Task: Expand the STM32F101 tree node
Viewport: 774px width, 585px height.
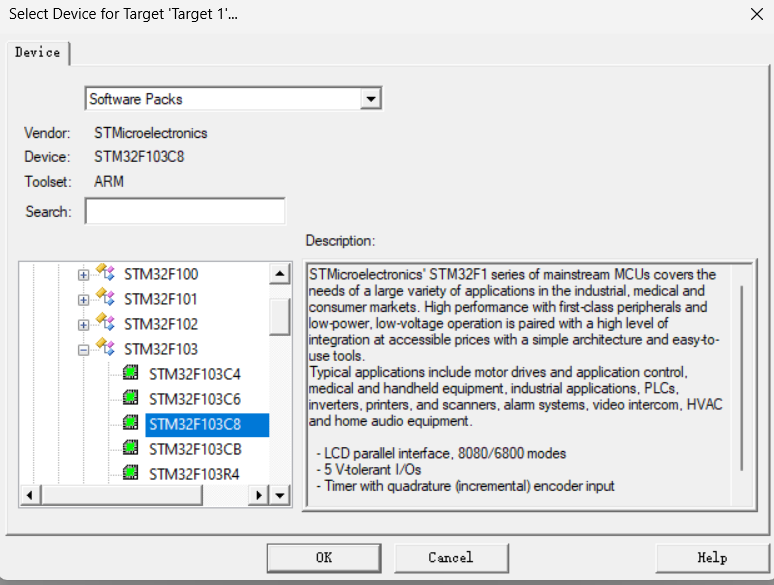Action: click(83, 300)
